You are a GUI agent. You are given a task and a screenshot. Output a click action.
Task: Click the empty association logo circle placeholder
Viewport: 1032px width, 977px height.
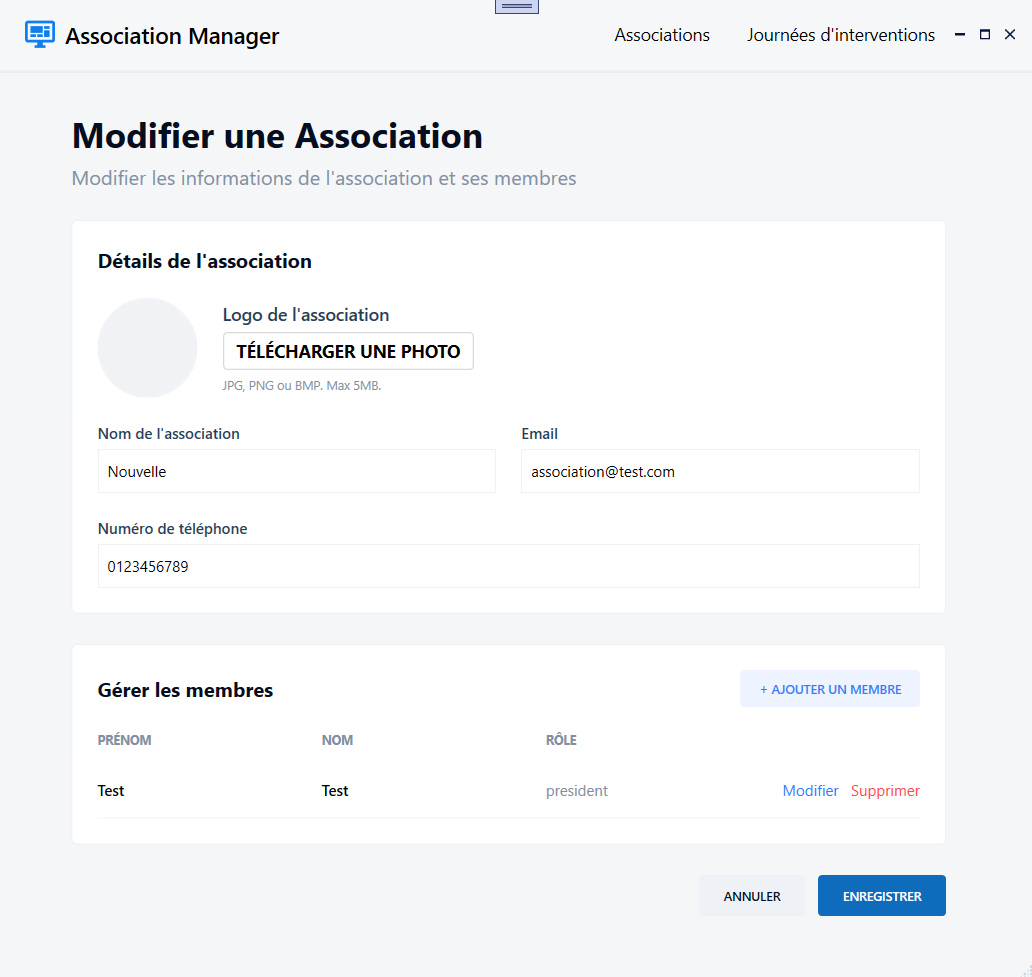point(147,348)
